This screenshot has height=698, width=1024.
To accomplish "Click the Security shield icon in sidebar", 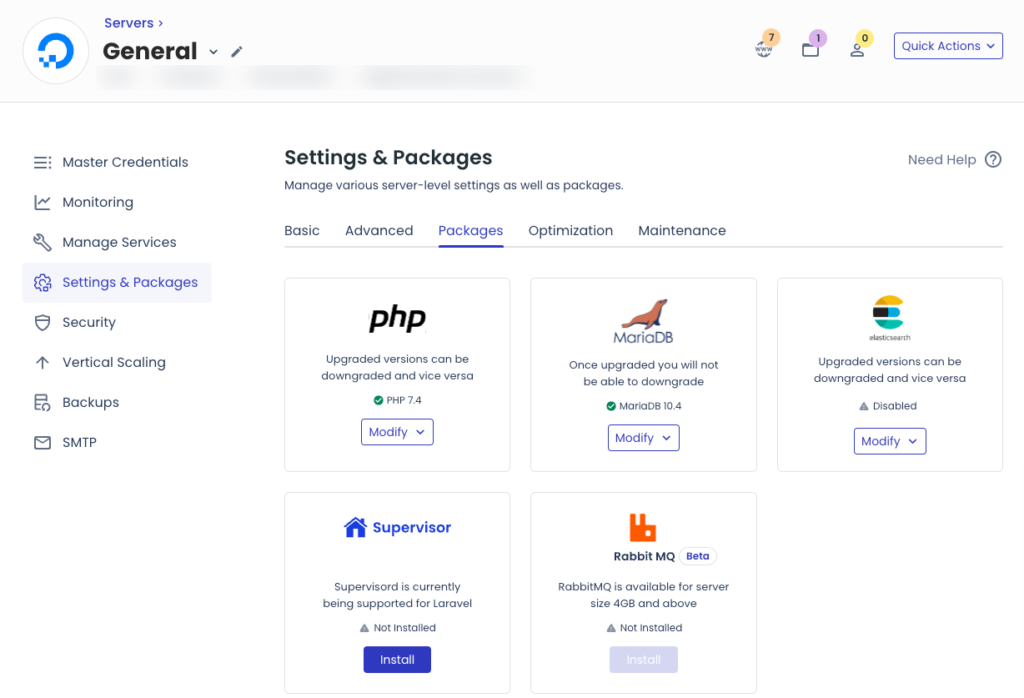I will pos(42,323).
